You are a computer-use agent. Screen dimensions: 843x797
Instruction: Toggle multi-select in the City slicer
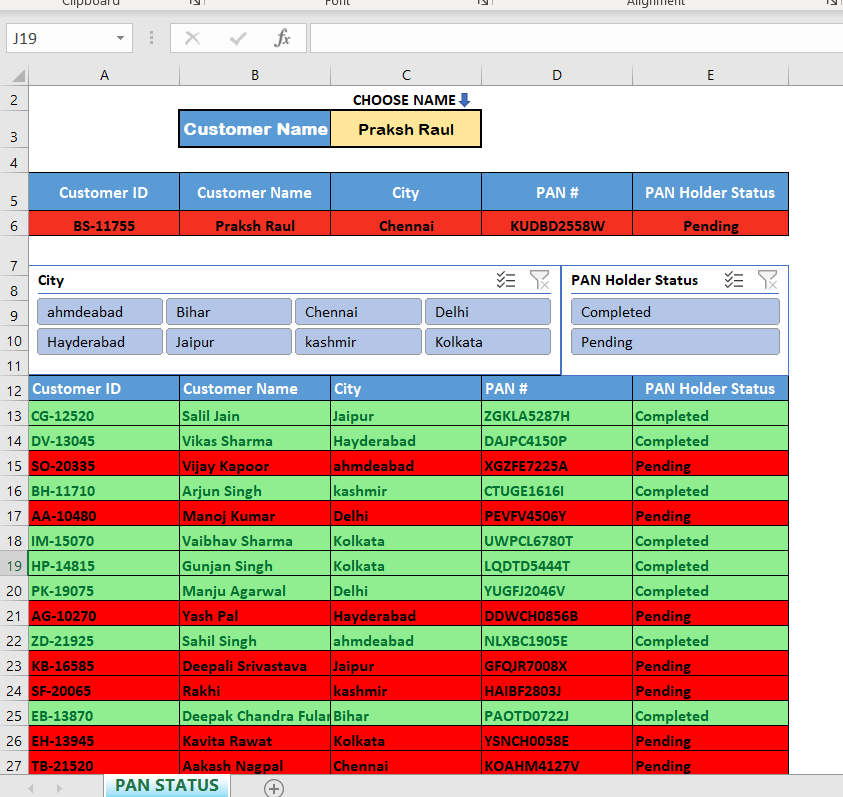tap(506, 281)
